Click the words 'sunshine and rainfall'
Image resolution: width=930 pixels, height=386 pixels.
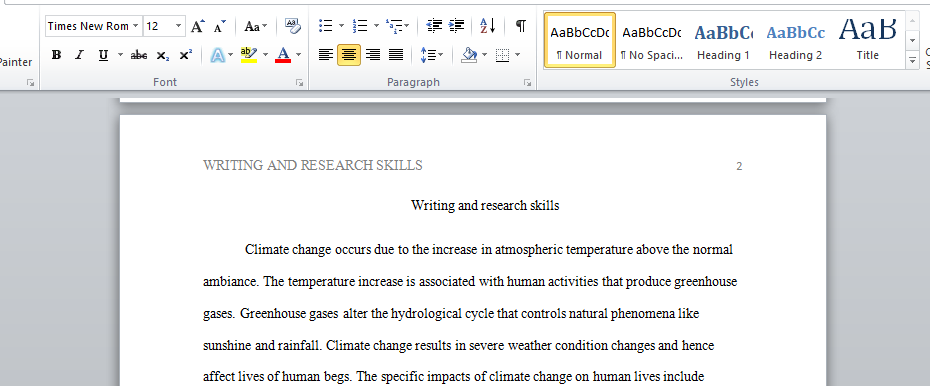[x=262, y=346]
